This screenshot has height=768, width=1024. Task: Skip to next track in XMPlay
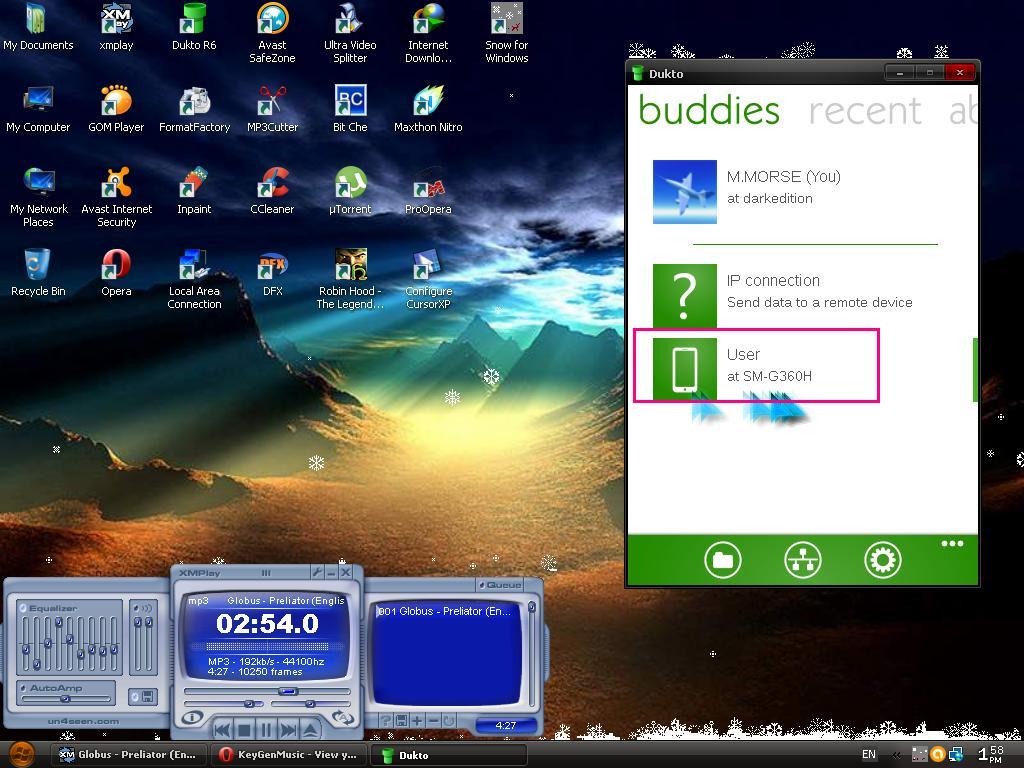click(x=288, y=729)
